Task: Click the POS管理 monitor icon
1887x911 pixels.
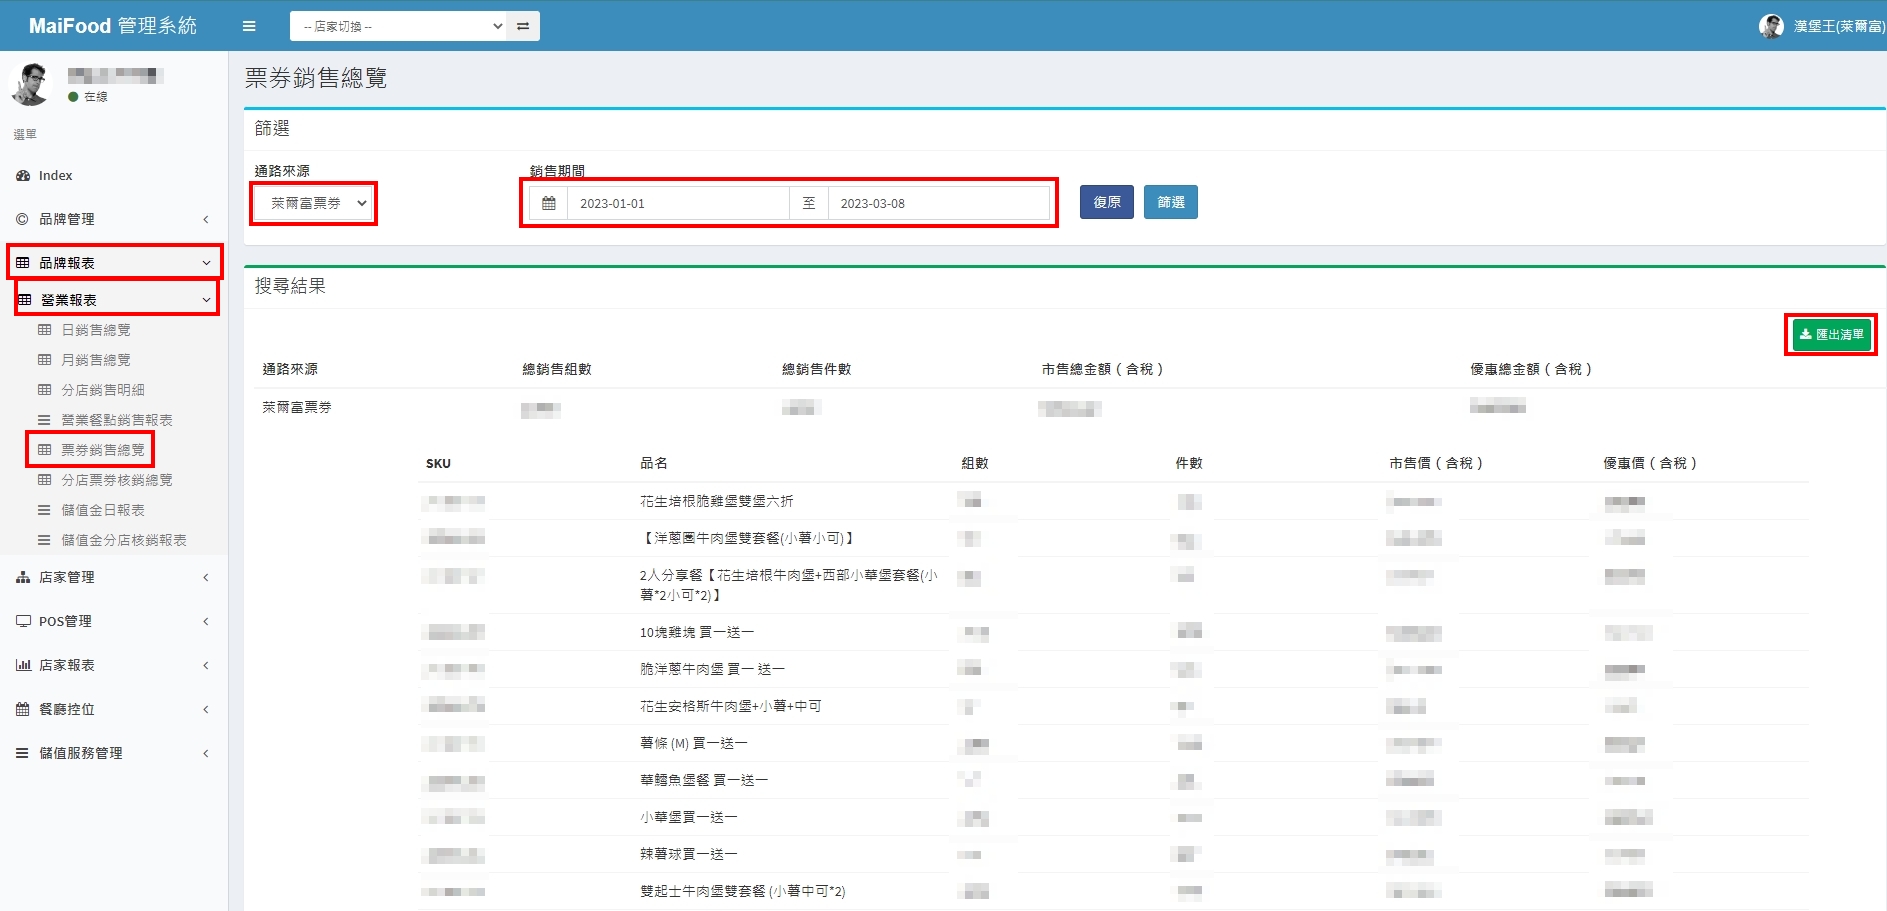Action: (x=23, y=621)
